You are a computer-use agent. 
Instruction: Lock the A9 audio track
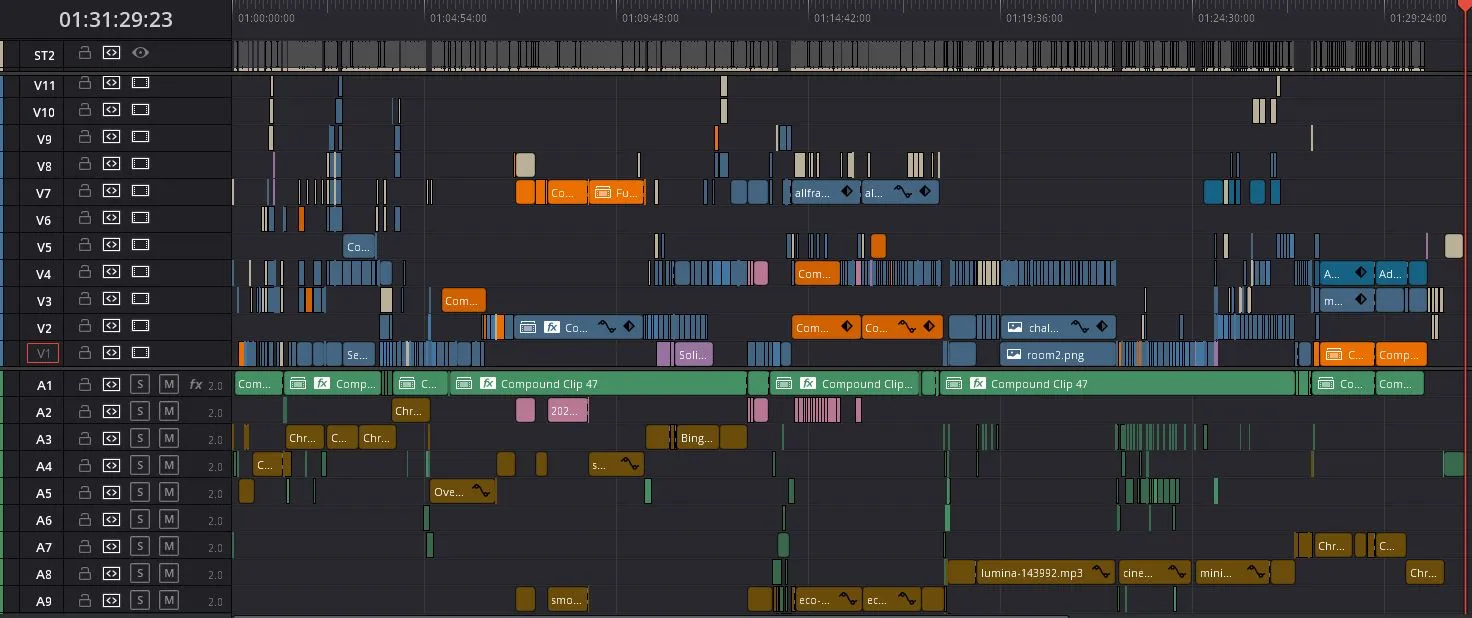pyautogui.click(x=85, y=599)
